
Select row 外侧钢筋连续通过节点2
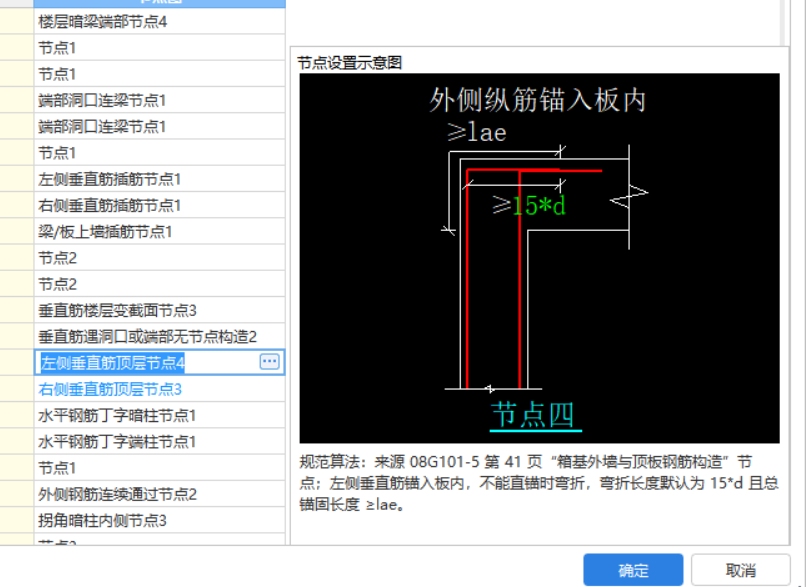click(159, 493)
